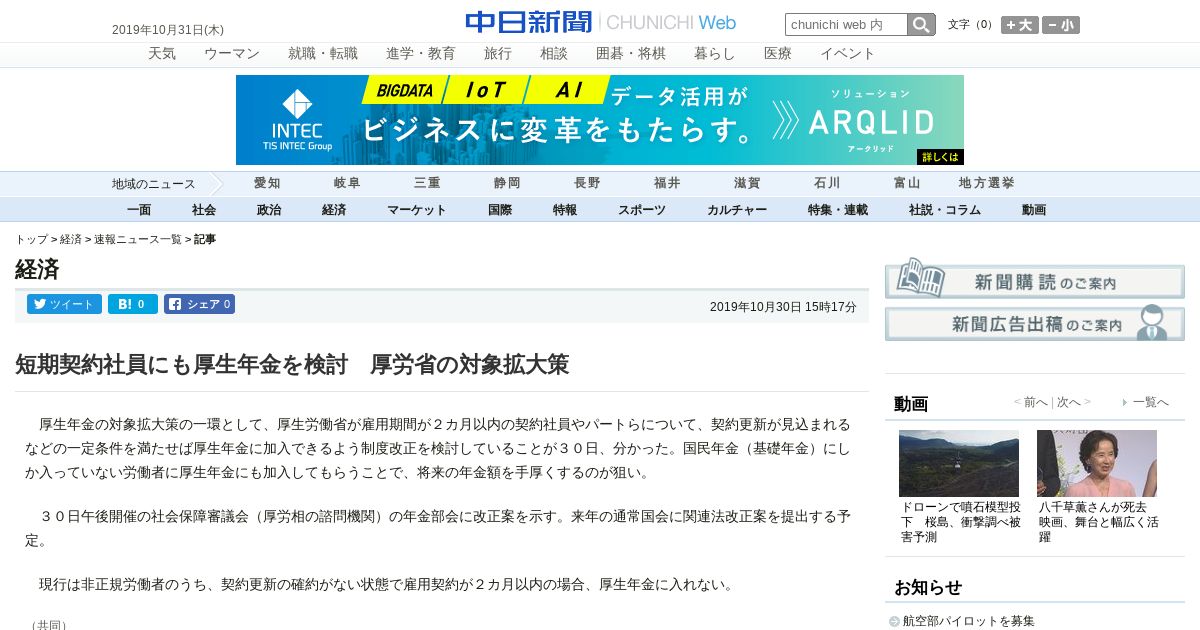Select 石川 regional news

827,183
